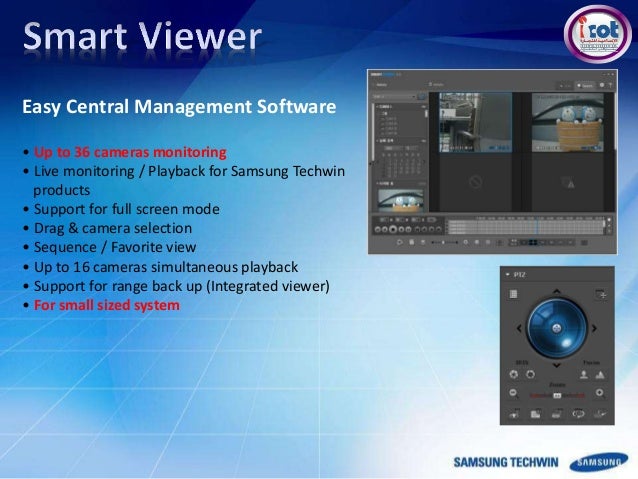Open the PTZ preset grid icon
Viewport: 638px width, 479px height.
tap(513, 294)
